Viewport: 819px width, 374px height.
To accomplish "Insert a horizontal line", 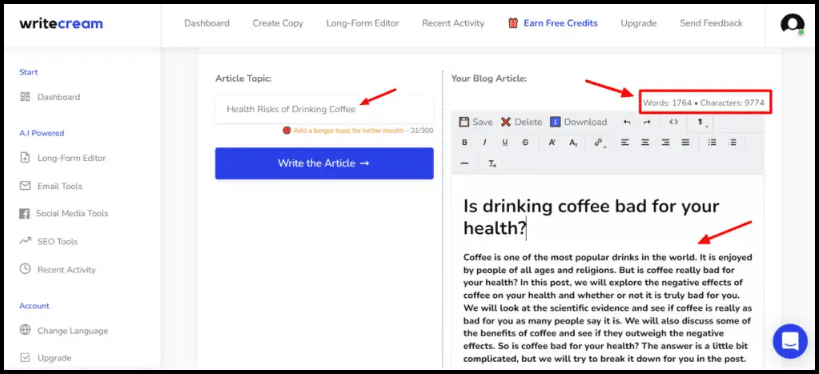I will point(465,163).
